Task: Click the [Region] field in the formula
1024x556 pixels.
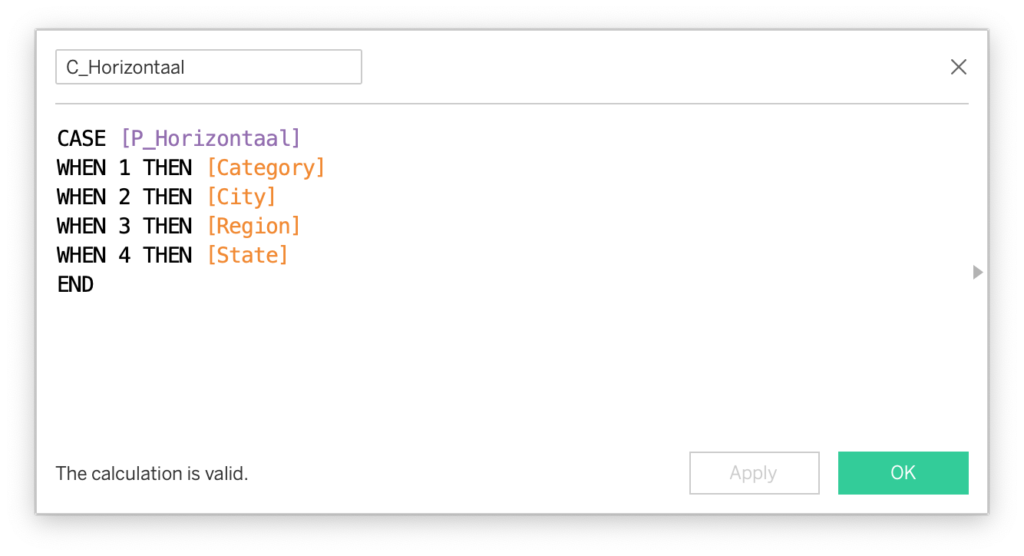Action: click(x=252, y=226)
